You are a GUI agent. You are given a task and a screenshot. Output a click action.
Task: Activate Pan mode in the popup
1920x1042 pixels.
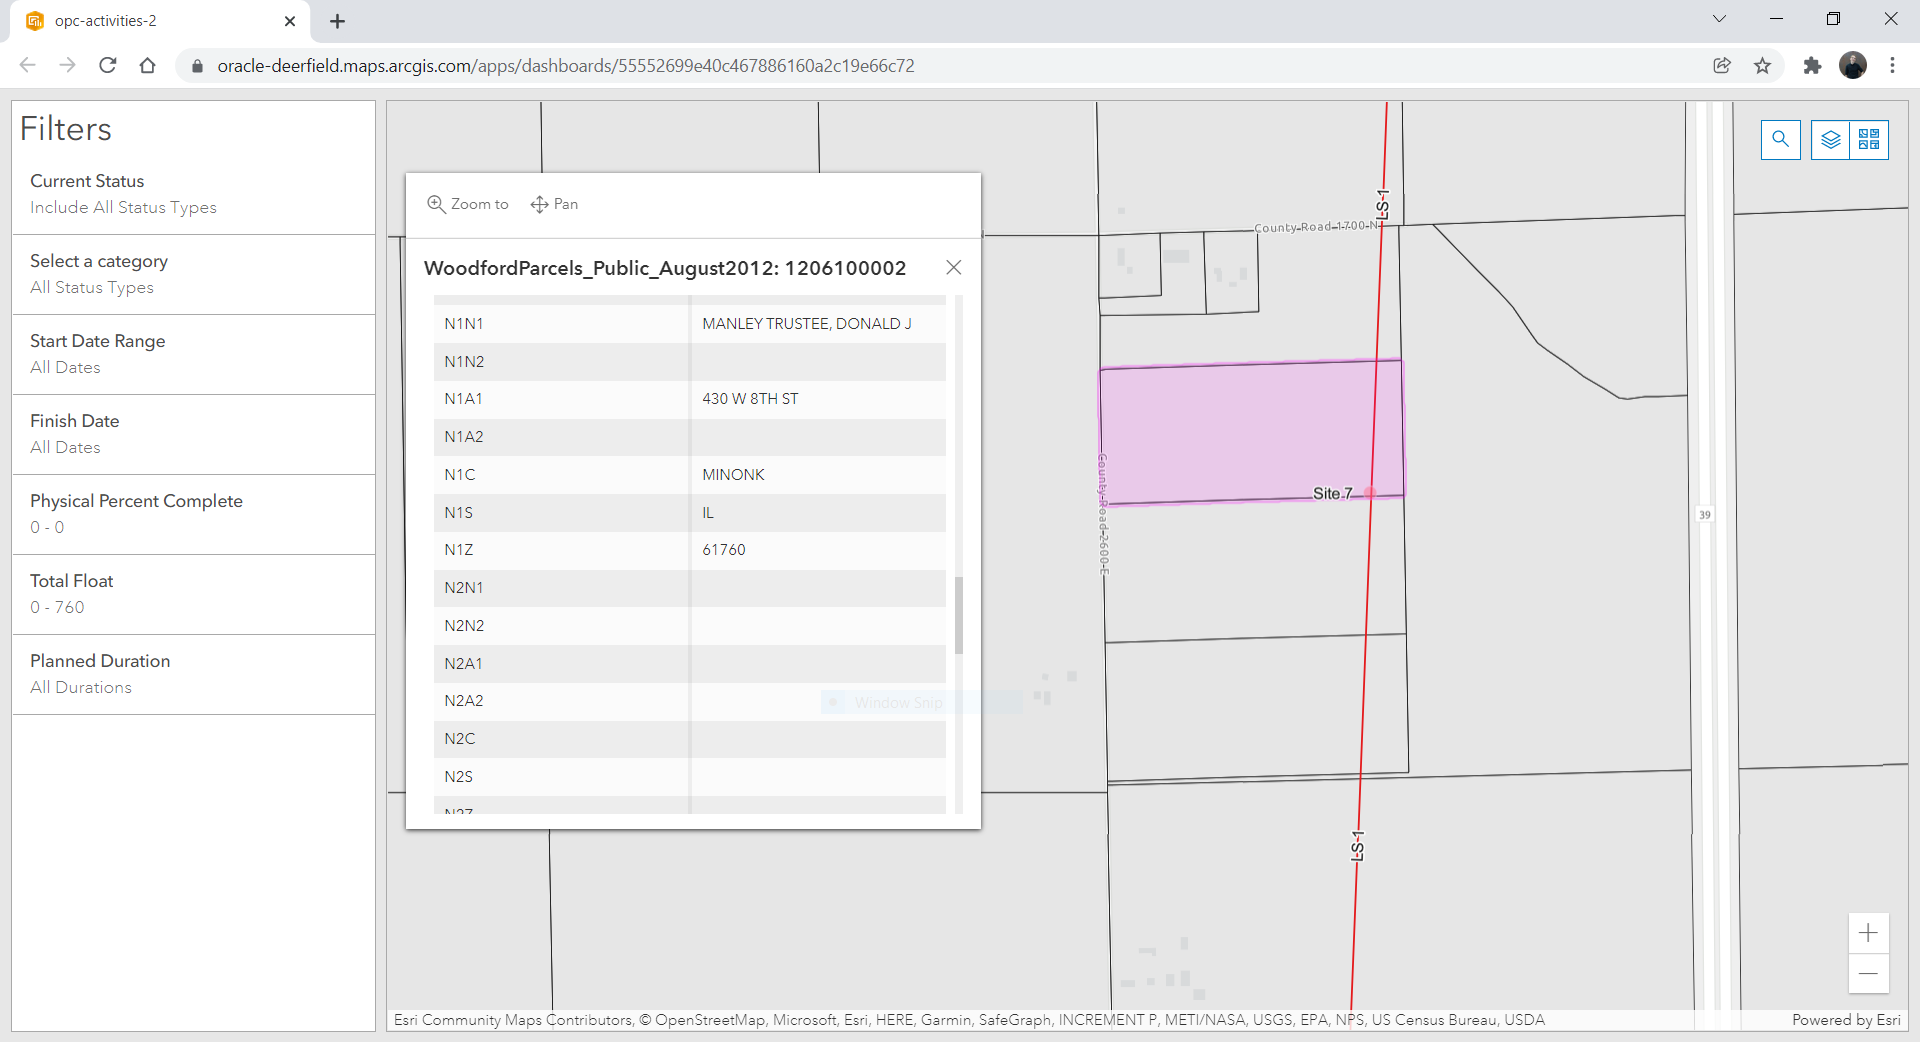pos(554,204)
